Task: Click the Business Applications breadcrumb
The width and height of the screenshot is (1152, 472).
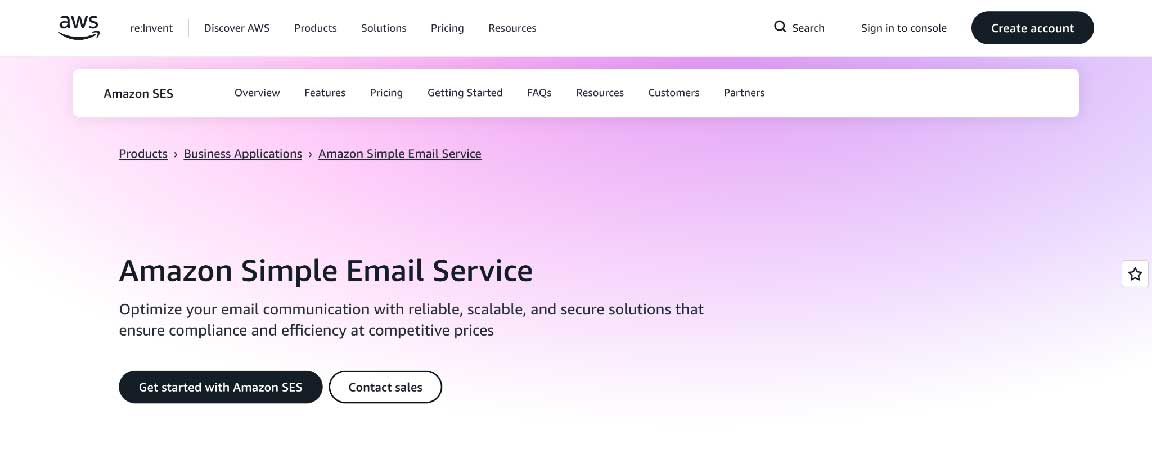Action: point(243,154)
